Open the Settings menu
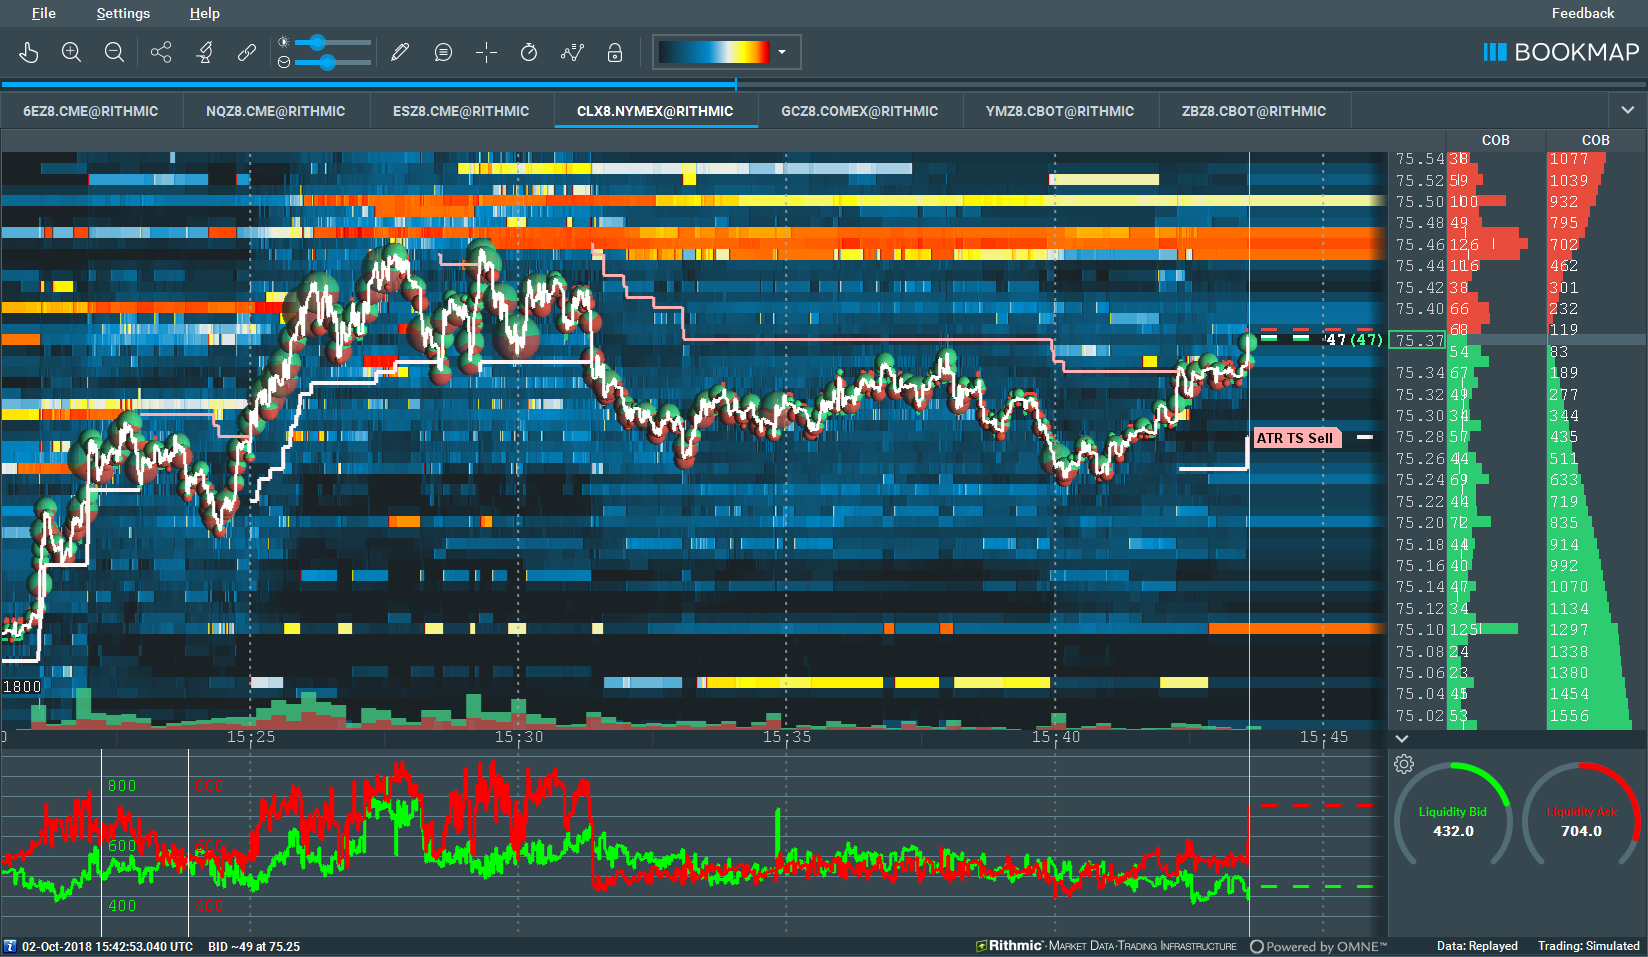1648x957 pixels. (122, 13)
